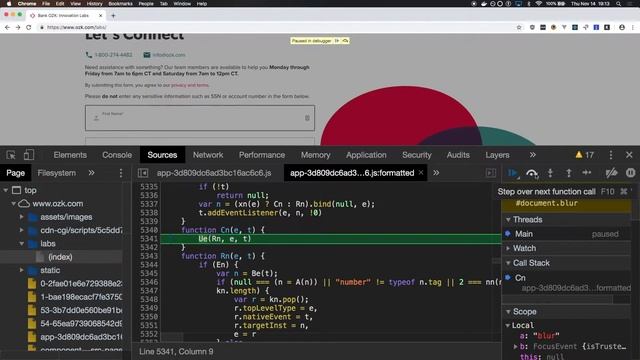Open the Memory tab
Image resolution: width=640 pixels, height=360 pixels.
316,155
